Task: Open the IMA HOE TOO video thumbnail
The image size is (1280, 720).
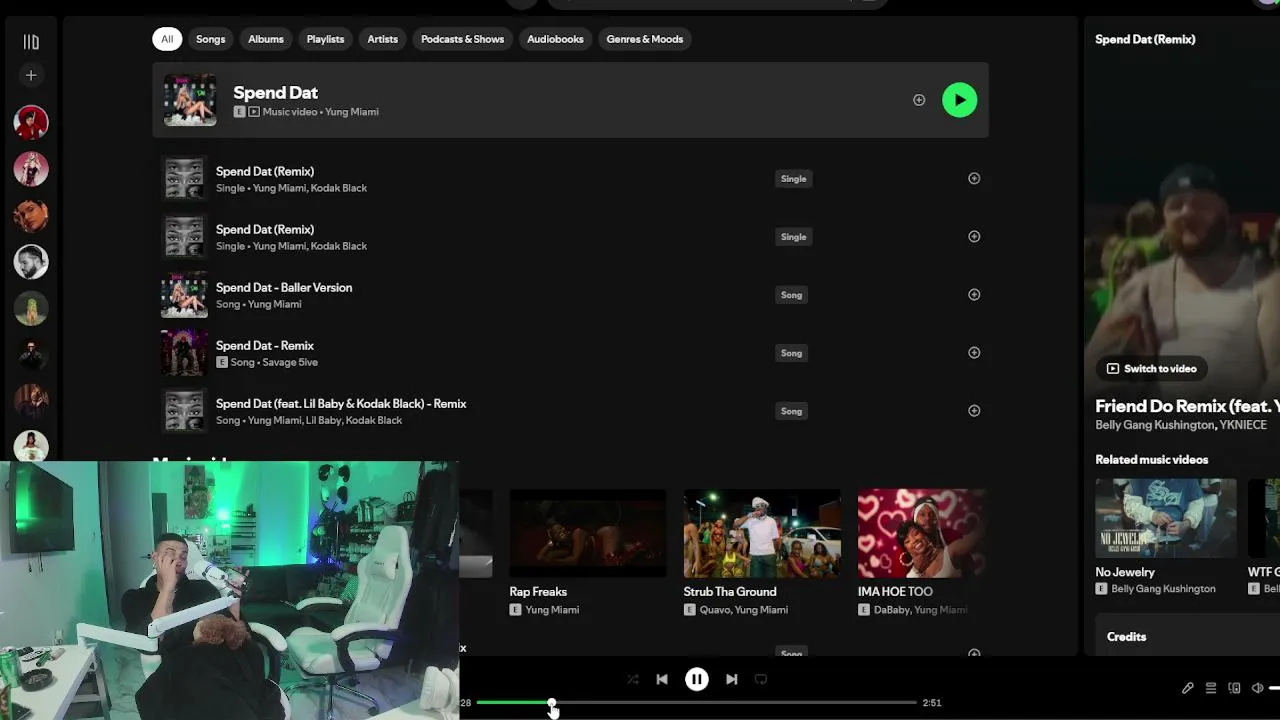Action: click(922, 533)
